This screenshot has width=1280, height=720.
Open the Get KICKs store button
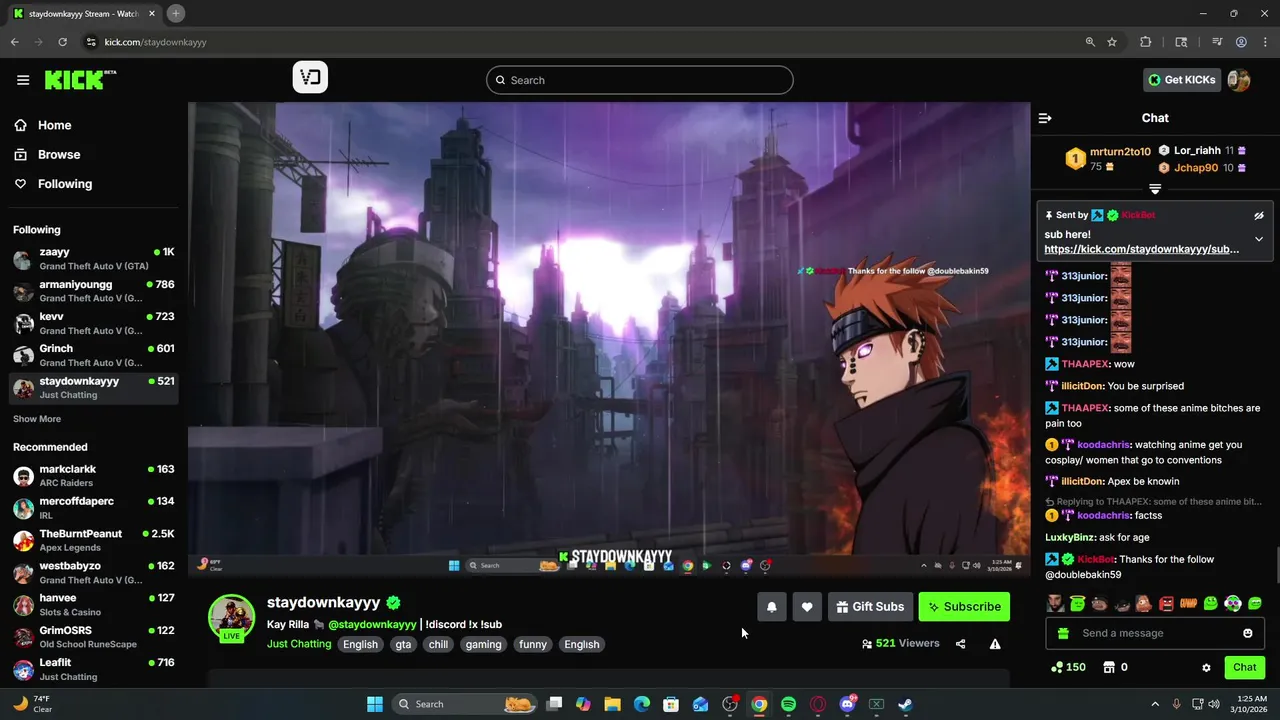1182,80
